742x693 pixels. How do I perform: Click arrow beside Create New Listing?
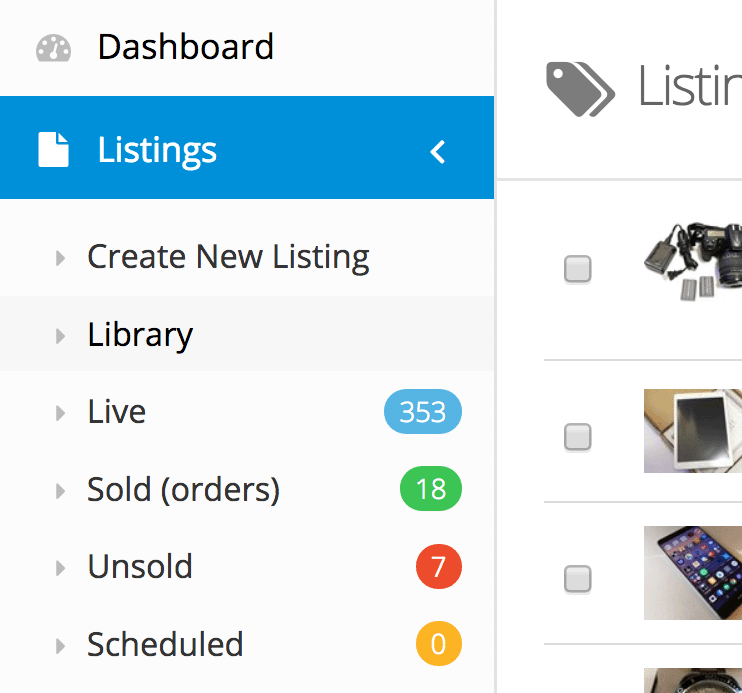click(x=61, y=258)
